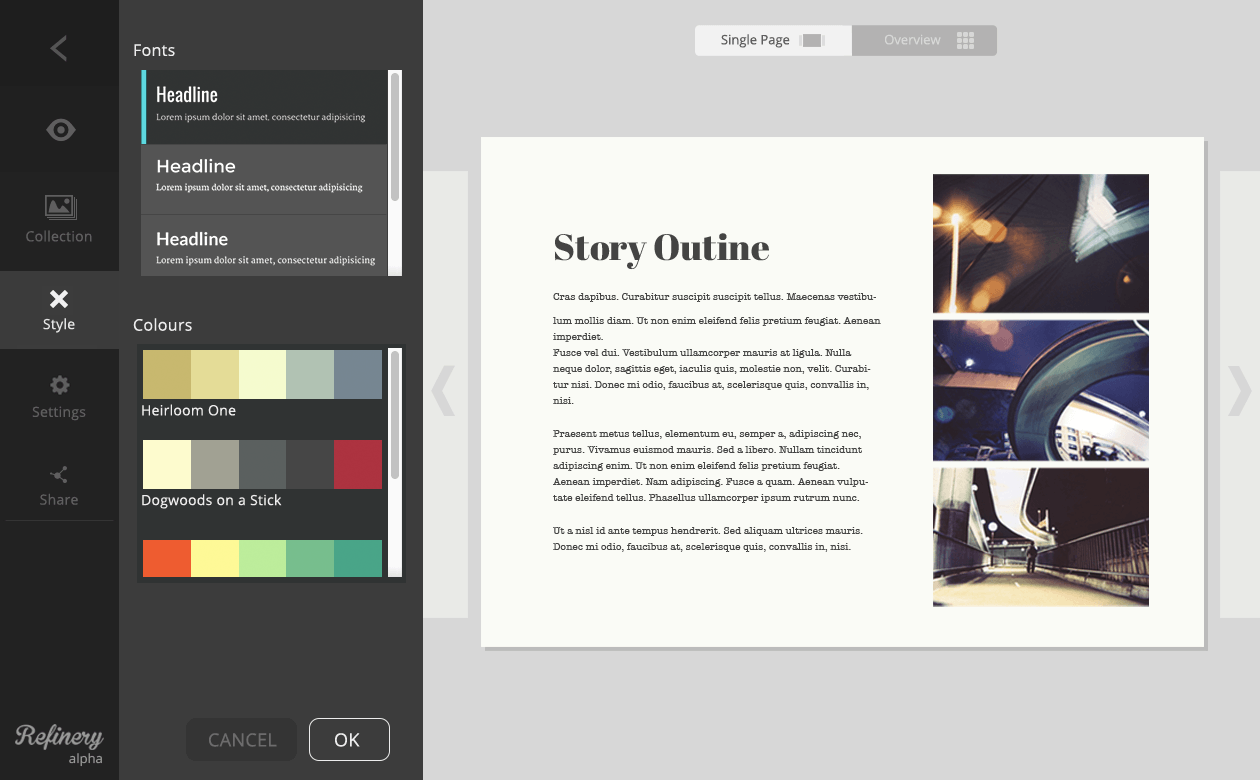This screenshot has height=780, width=1260.
Task: Go to previous page with left chevron
Action: click(x=444, y=391)
